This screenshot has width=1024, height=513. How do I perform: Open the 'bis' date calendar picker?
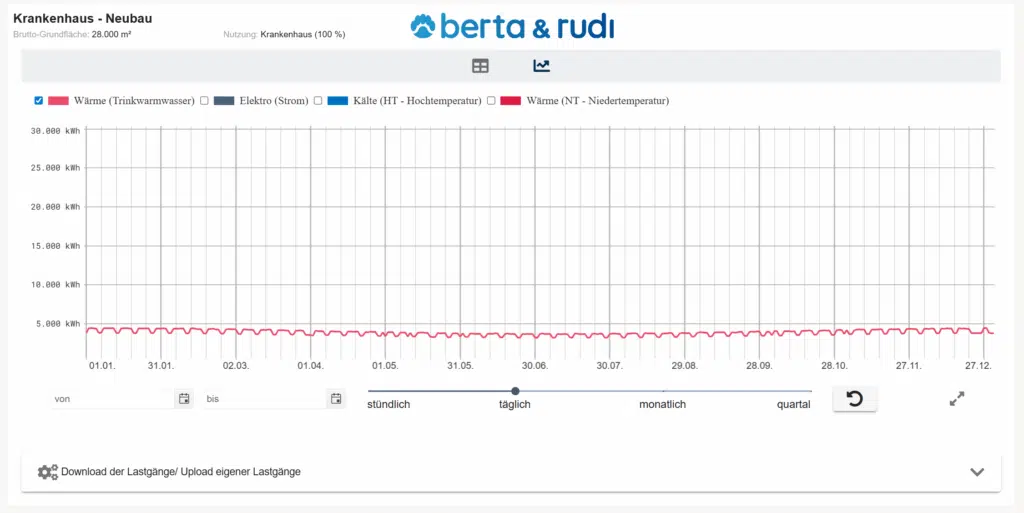pyautogui.click(x=336, y=399)
